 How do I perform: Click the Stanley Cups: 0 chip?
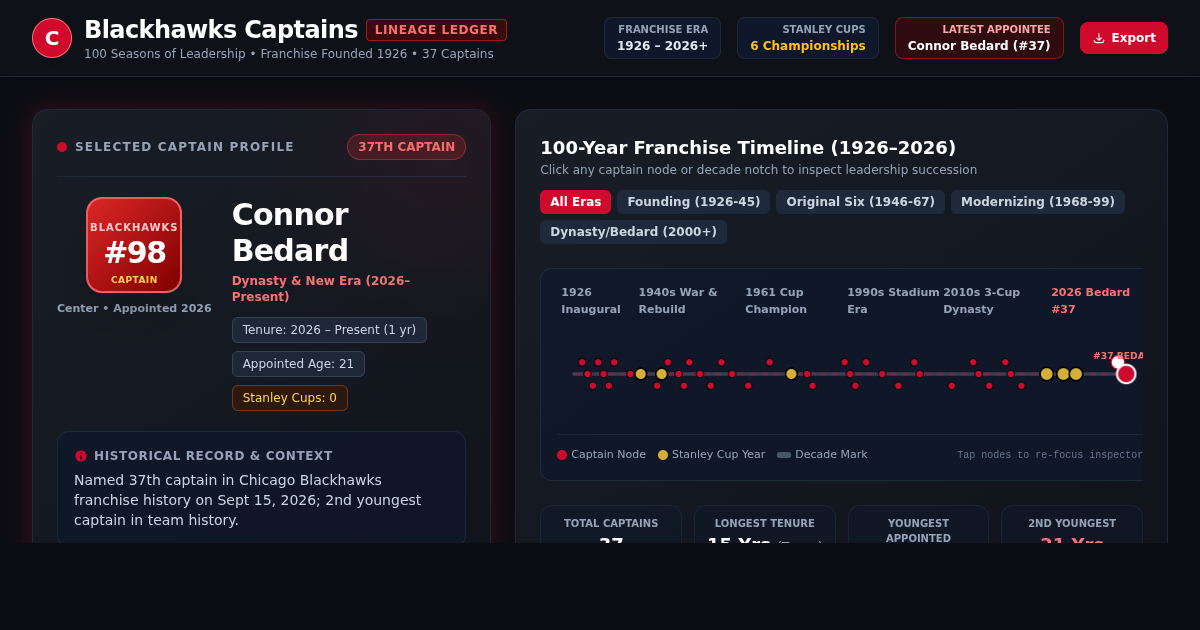point(290,398)
